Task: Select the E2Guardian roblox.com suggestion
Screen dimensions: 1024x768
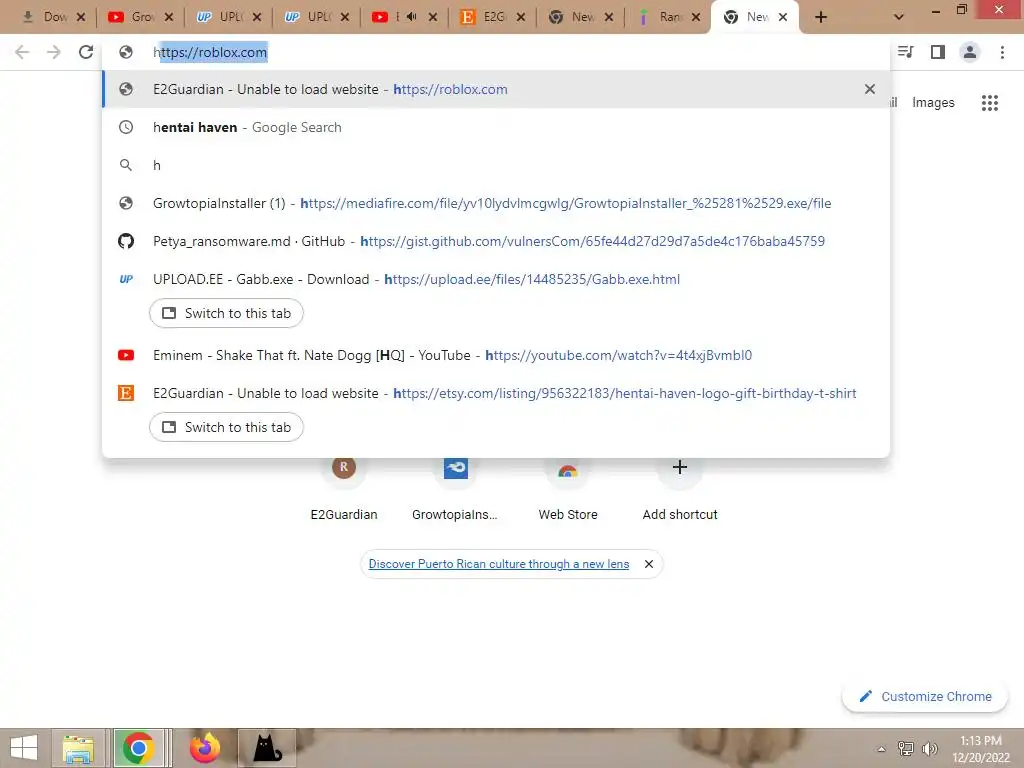Action: (x=496, y=89)
